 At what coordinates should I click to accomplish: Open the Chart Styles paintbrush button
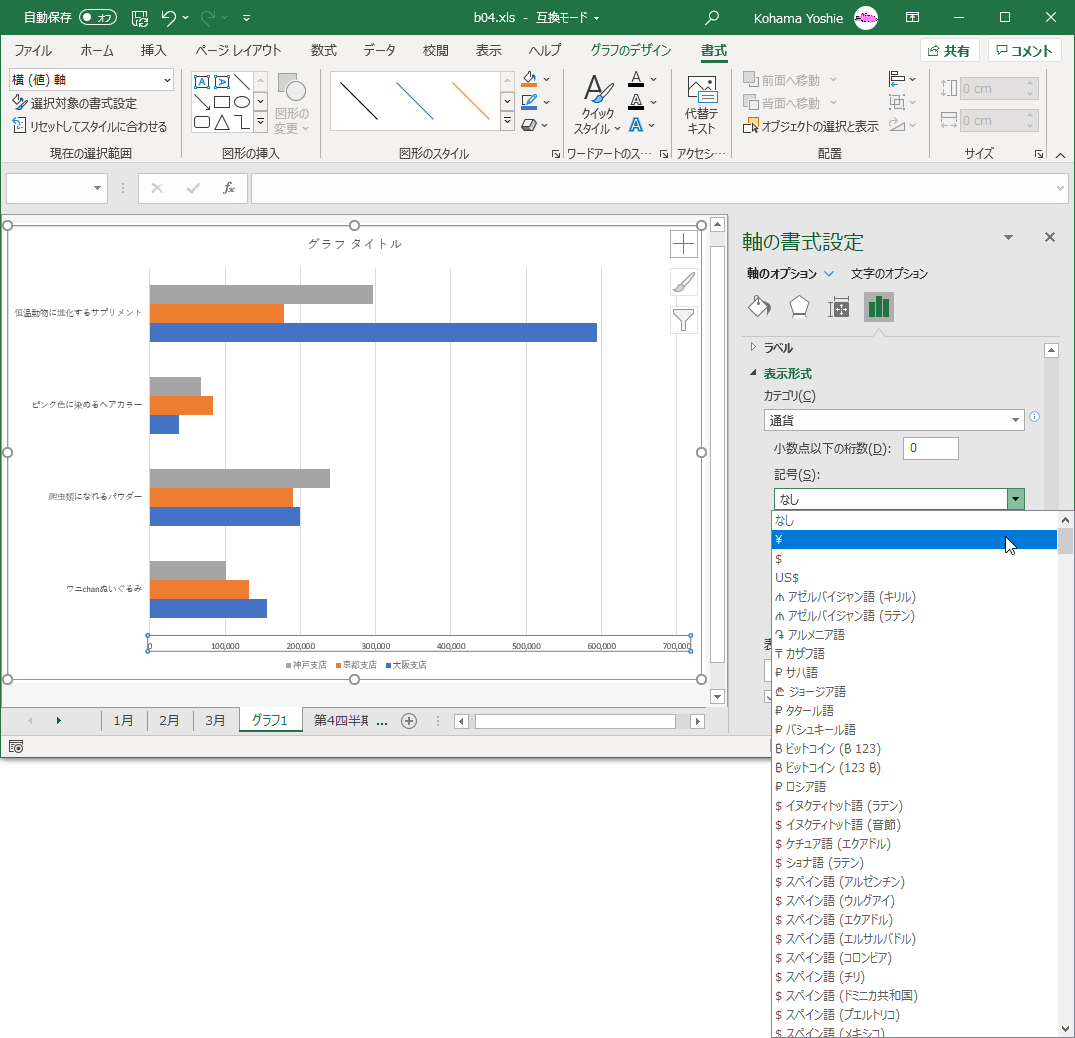[683, 282]
